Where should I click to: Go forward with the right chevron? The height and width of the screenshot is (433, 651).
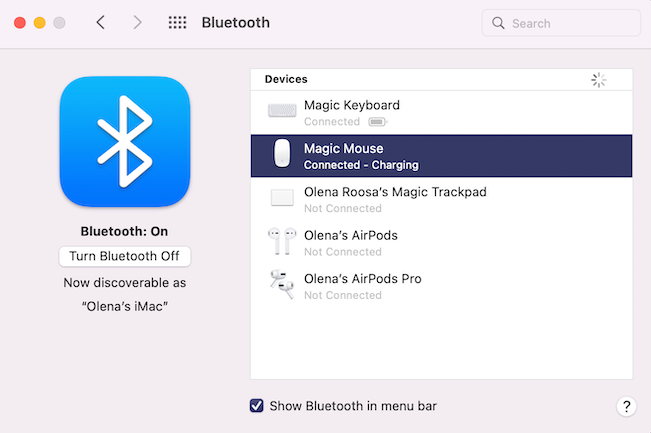point(138,23)
